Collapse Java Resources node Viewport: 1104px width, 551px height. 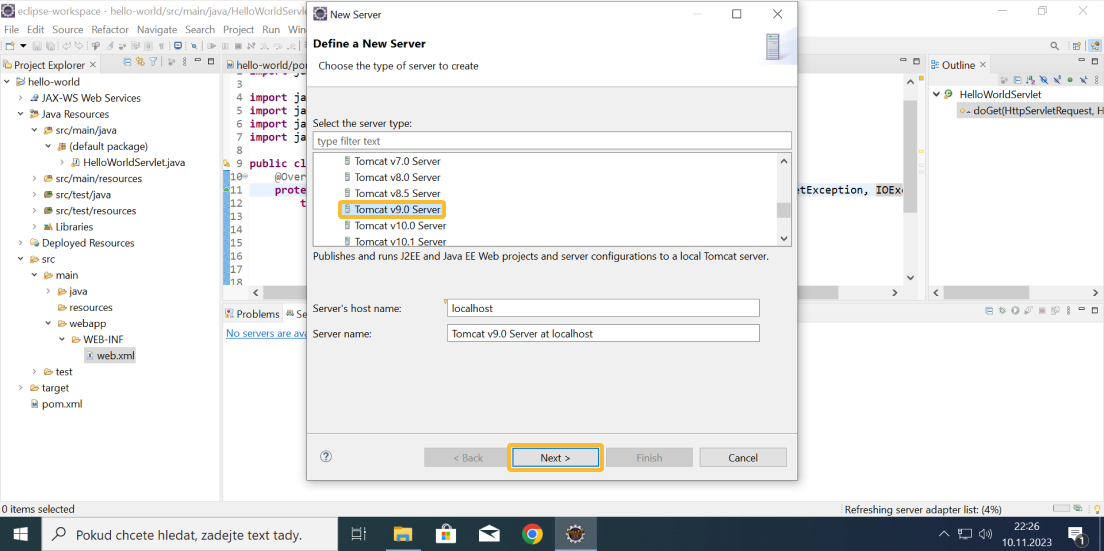(20, 114)
